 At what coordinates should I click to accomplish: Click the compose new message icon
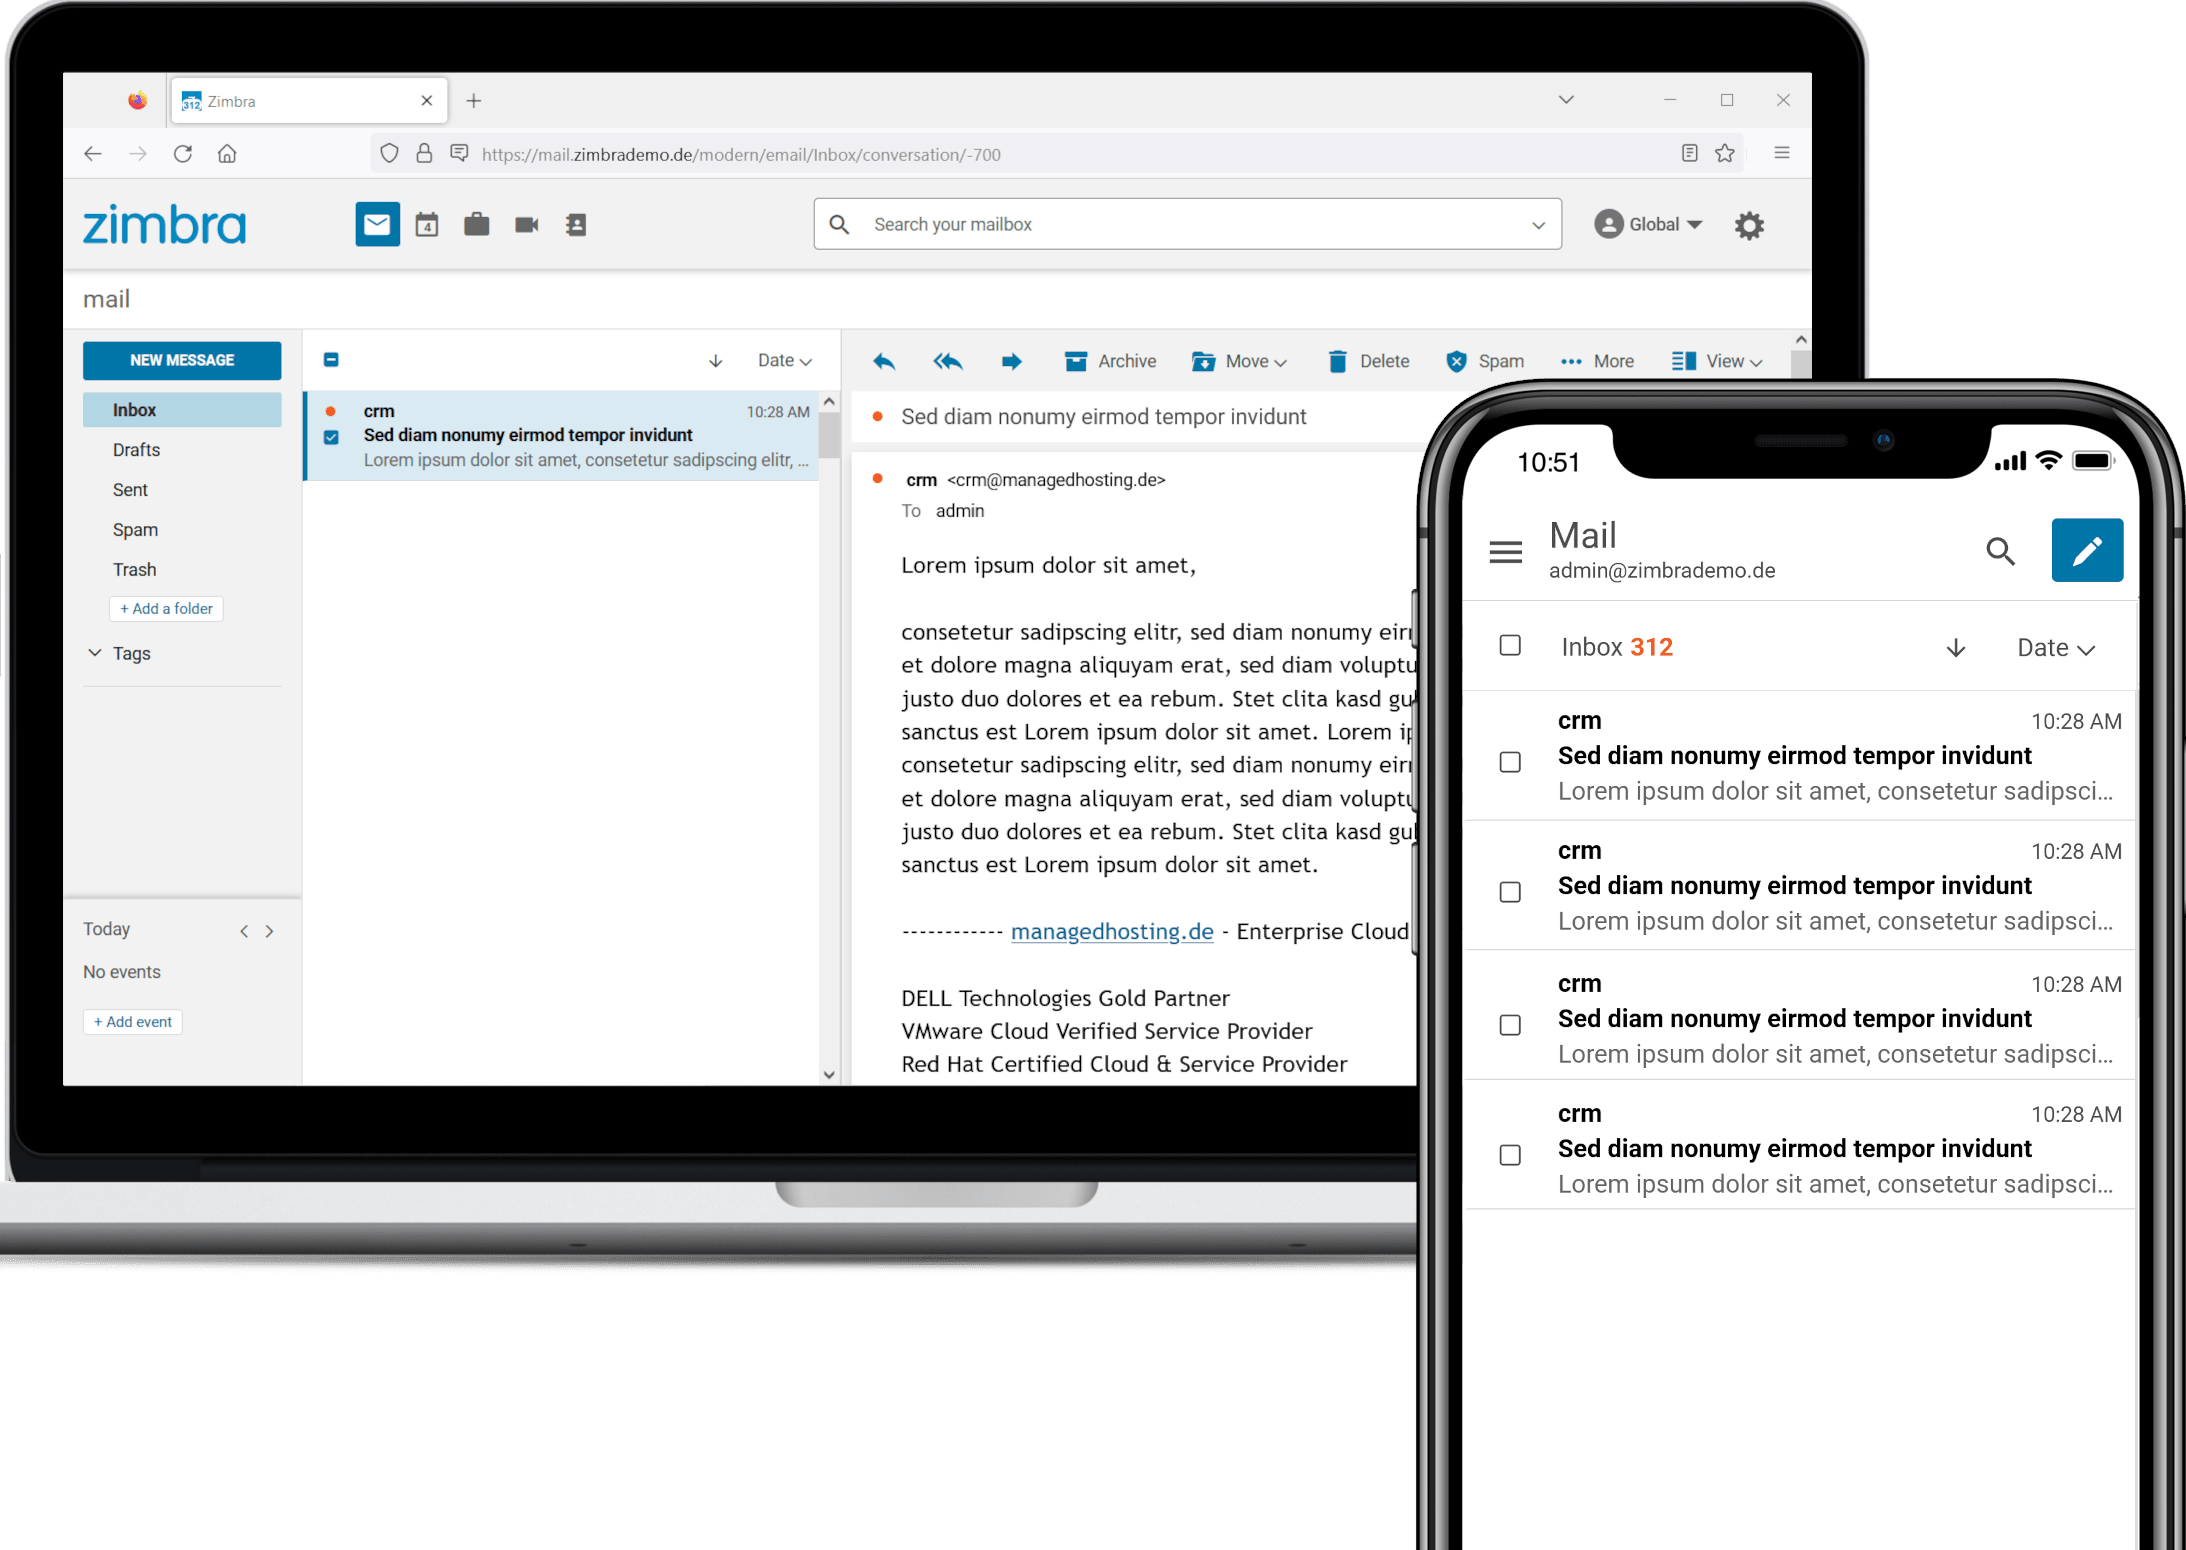(x=2087, y=550)
